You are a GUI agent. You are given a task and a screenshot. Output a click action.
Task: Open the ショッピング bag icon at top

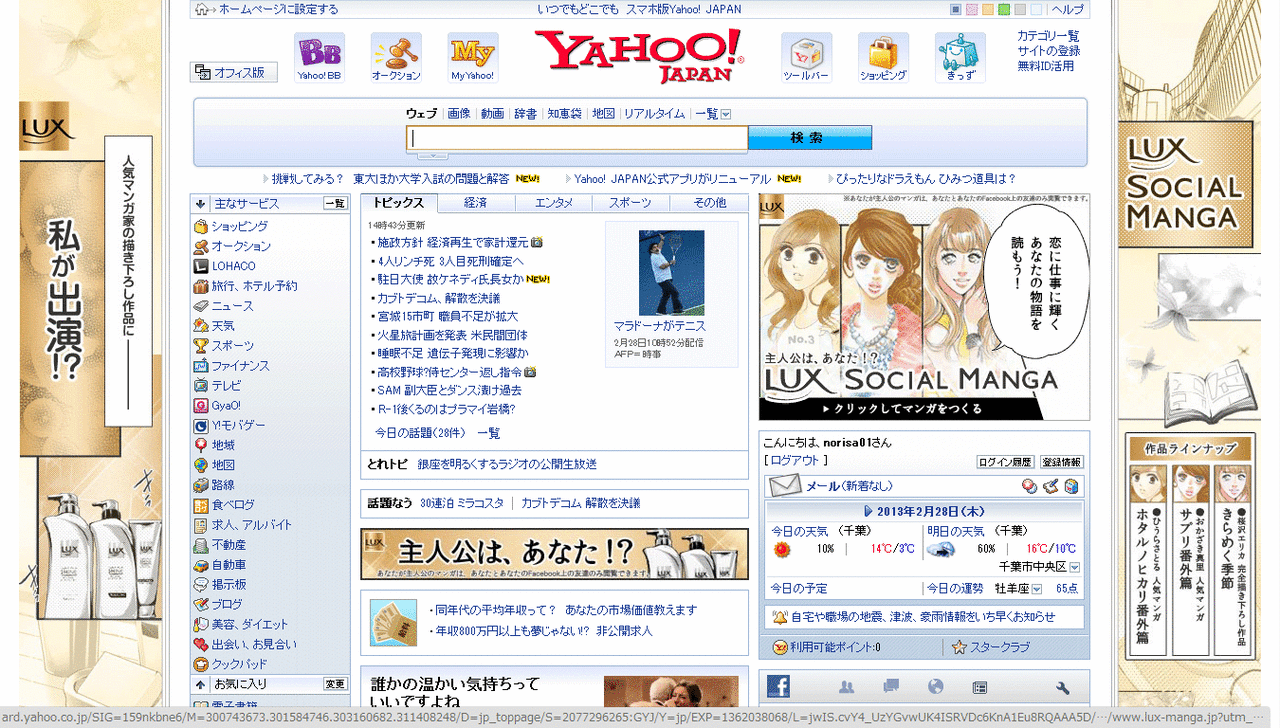[883, 57]
